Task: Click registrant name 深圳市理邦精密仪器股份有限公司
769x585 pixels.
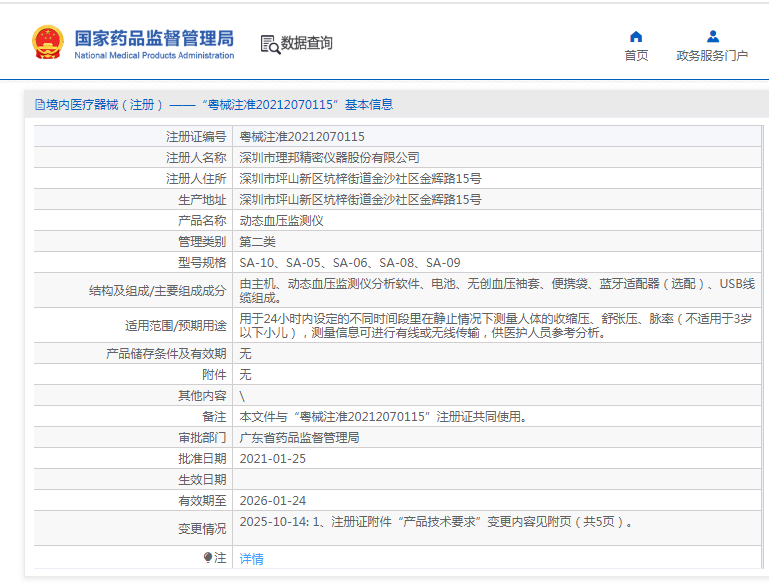Action: click(329, 158)
